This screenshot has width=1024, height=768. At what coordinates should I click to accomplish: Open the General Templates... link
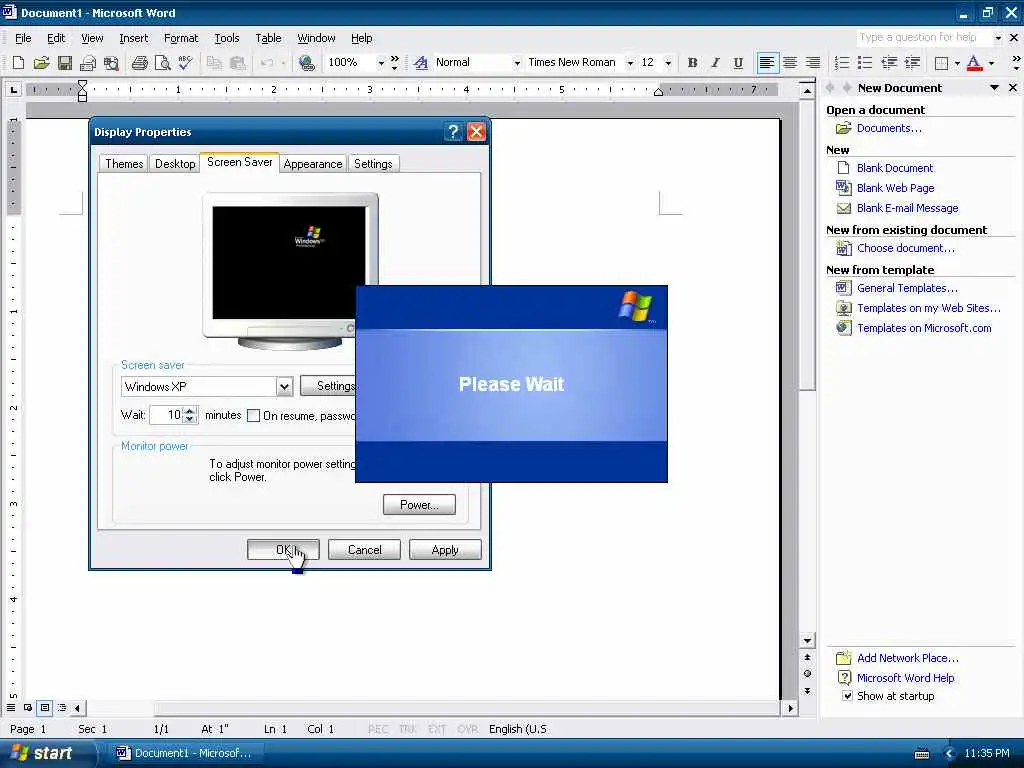(907, 288)
